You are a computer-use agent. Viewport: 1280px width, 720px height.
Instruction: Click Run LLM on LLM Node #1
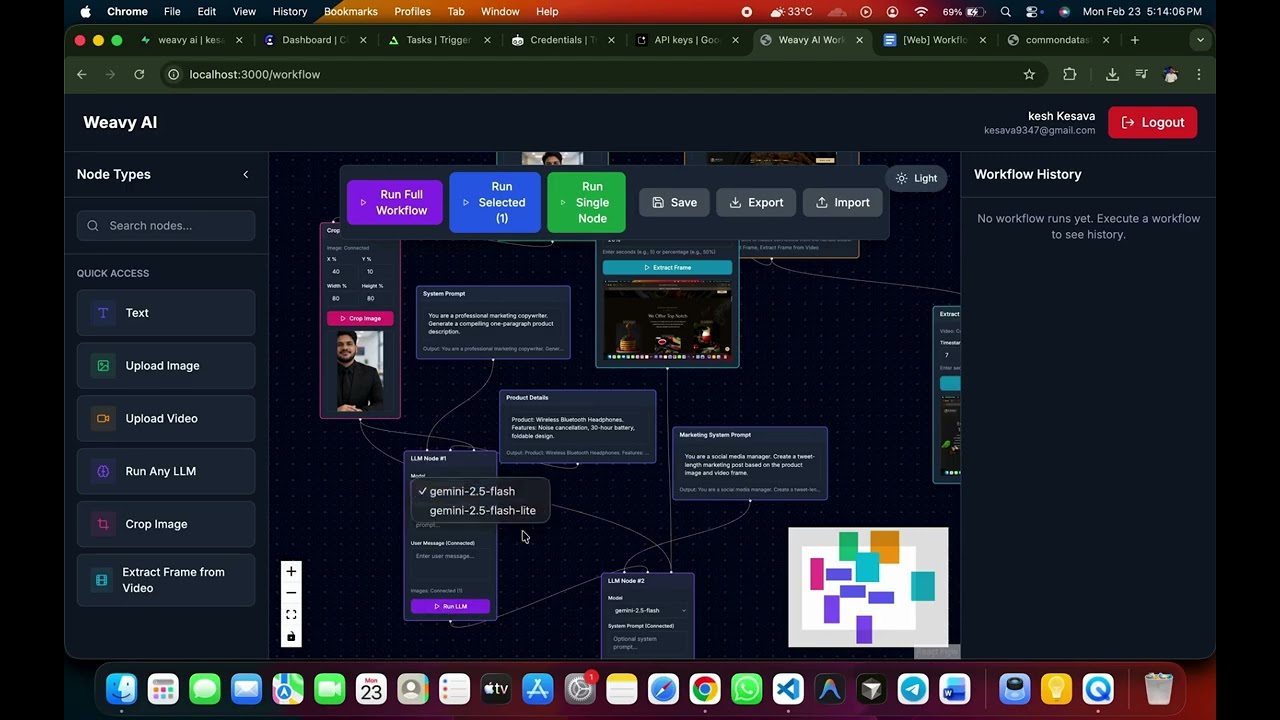tap(450, 606)
